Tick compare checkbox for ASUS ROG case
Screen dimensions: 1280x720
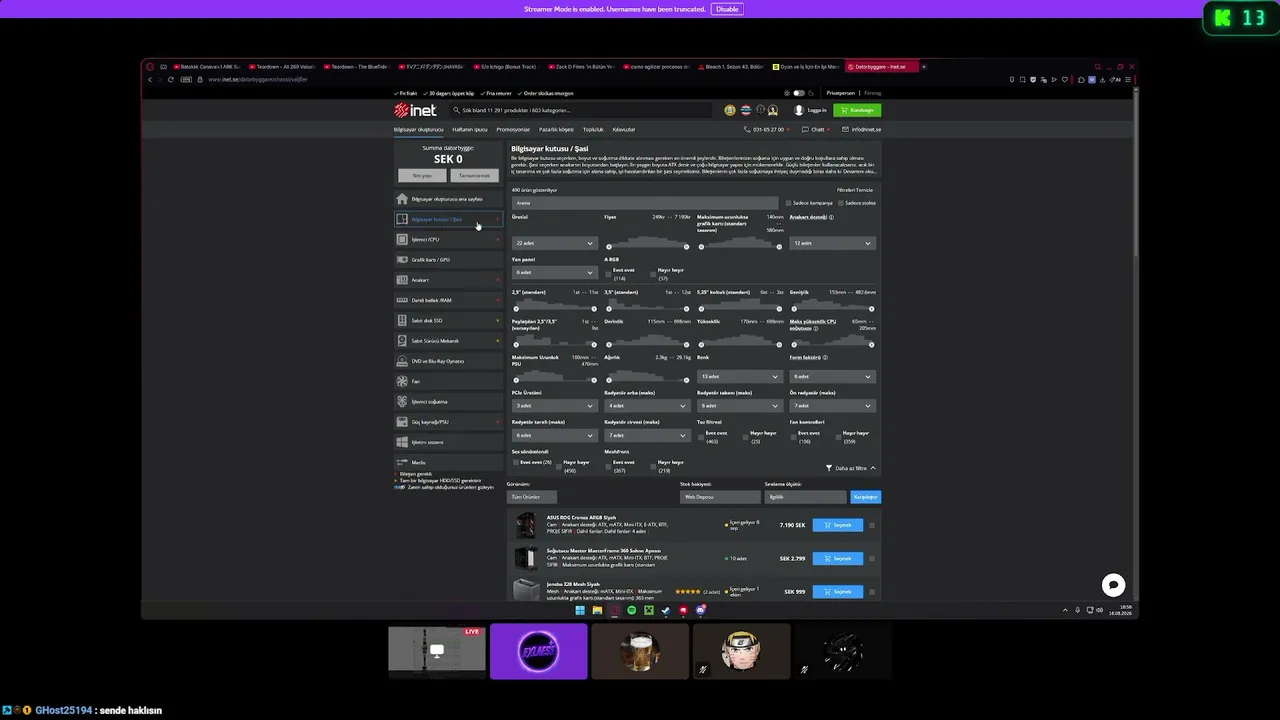pos(872,525)
